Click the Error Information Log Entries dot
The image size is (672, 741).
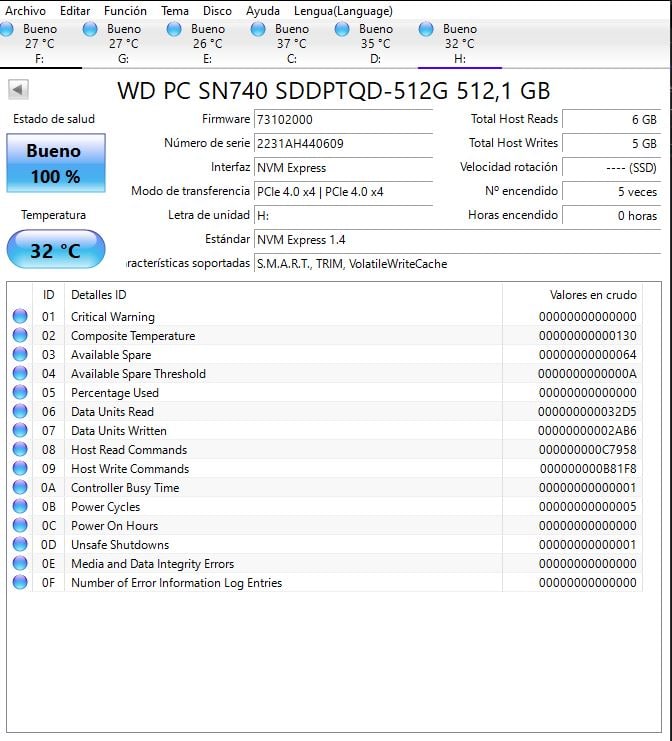(20, 582)
